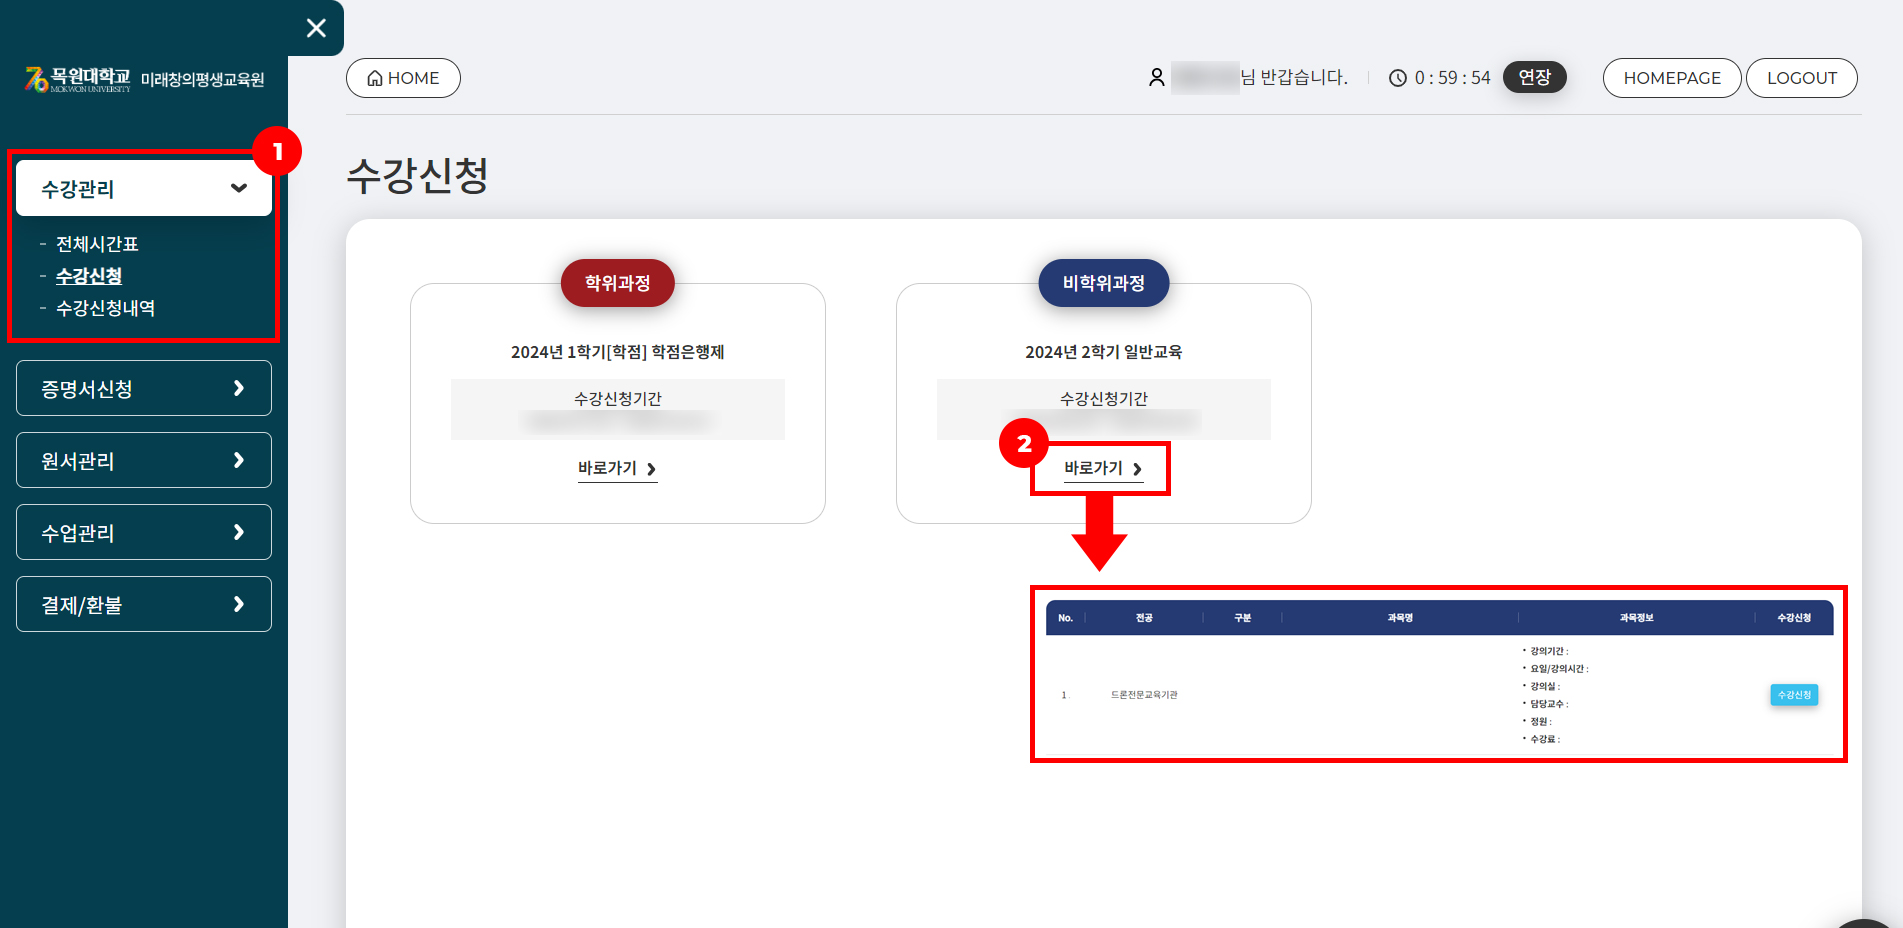Click the 수강신청 page heading
This screenshot has height=928, width=1903.
pyautogui.click(x=417, y=176)
